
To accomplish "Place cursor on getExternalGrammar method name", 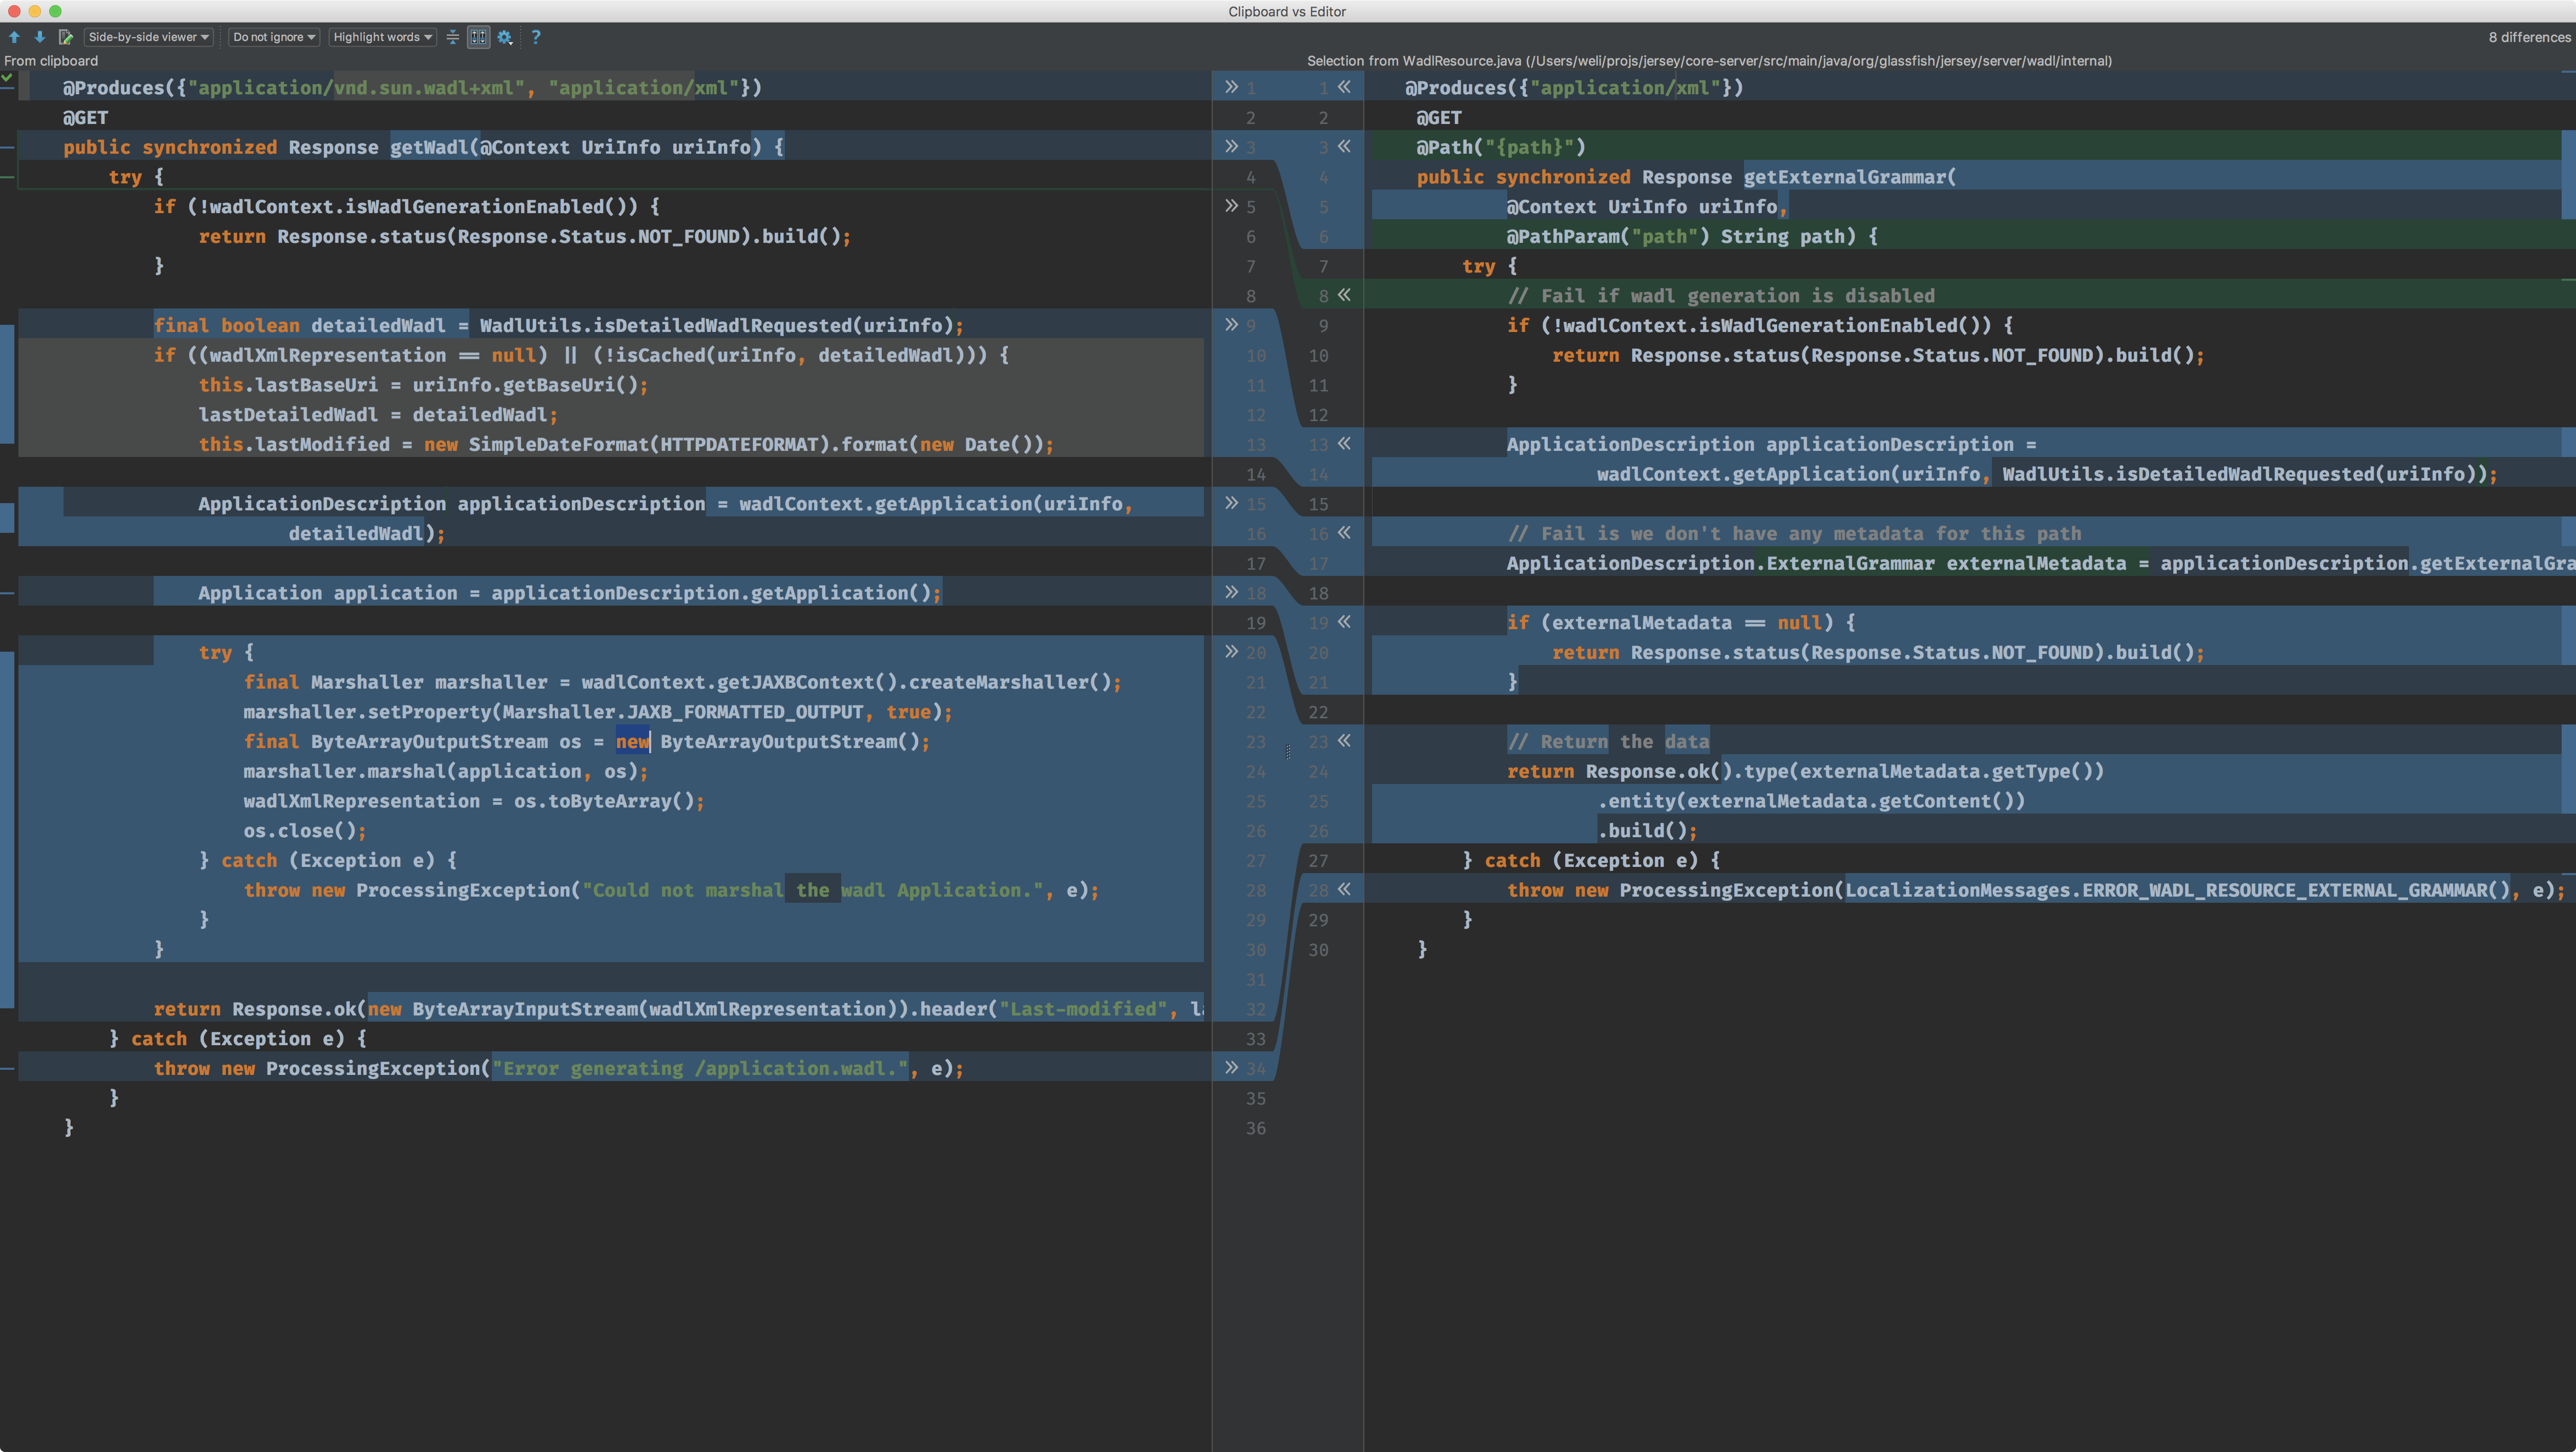I will click(x=1845, y=177).
